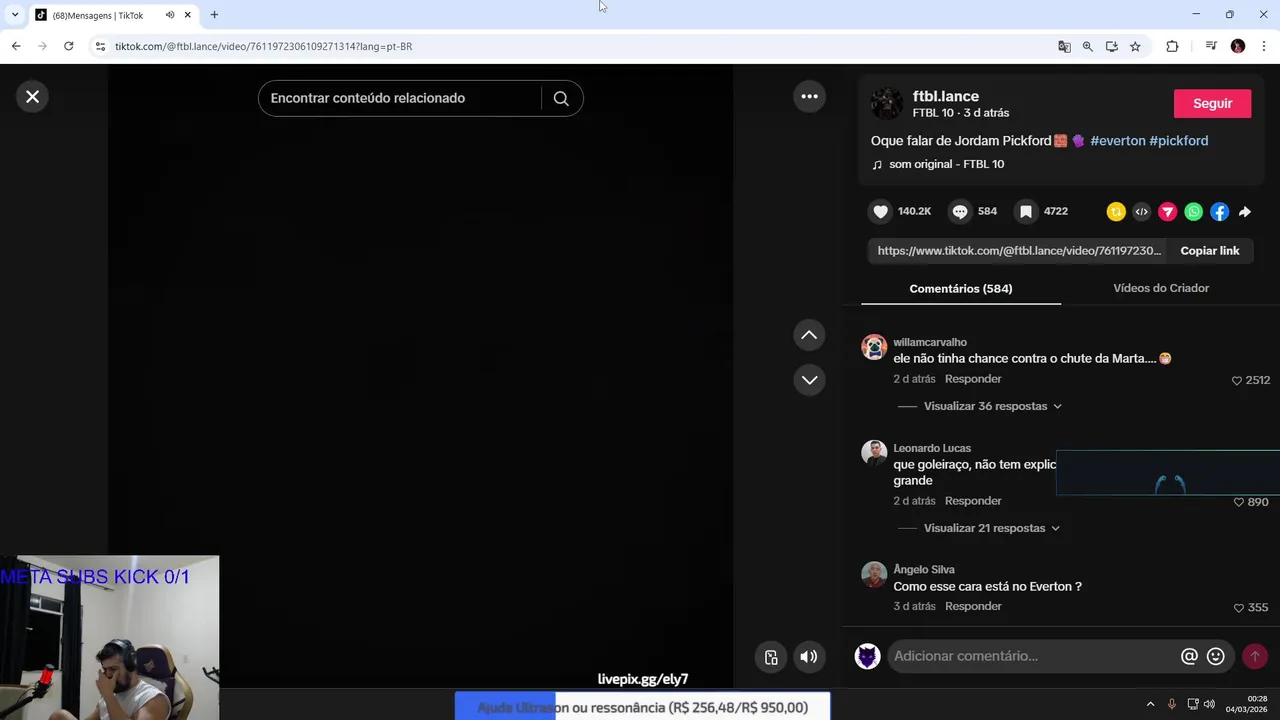Open zoom level icon in address bar
Screen dimensions: 1280x720
(1088, 46)
